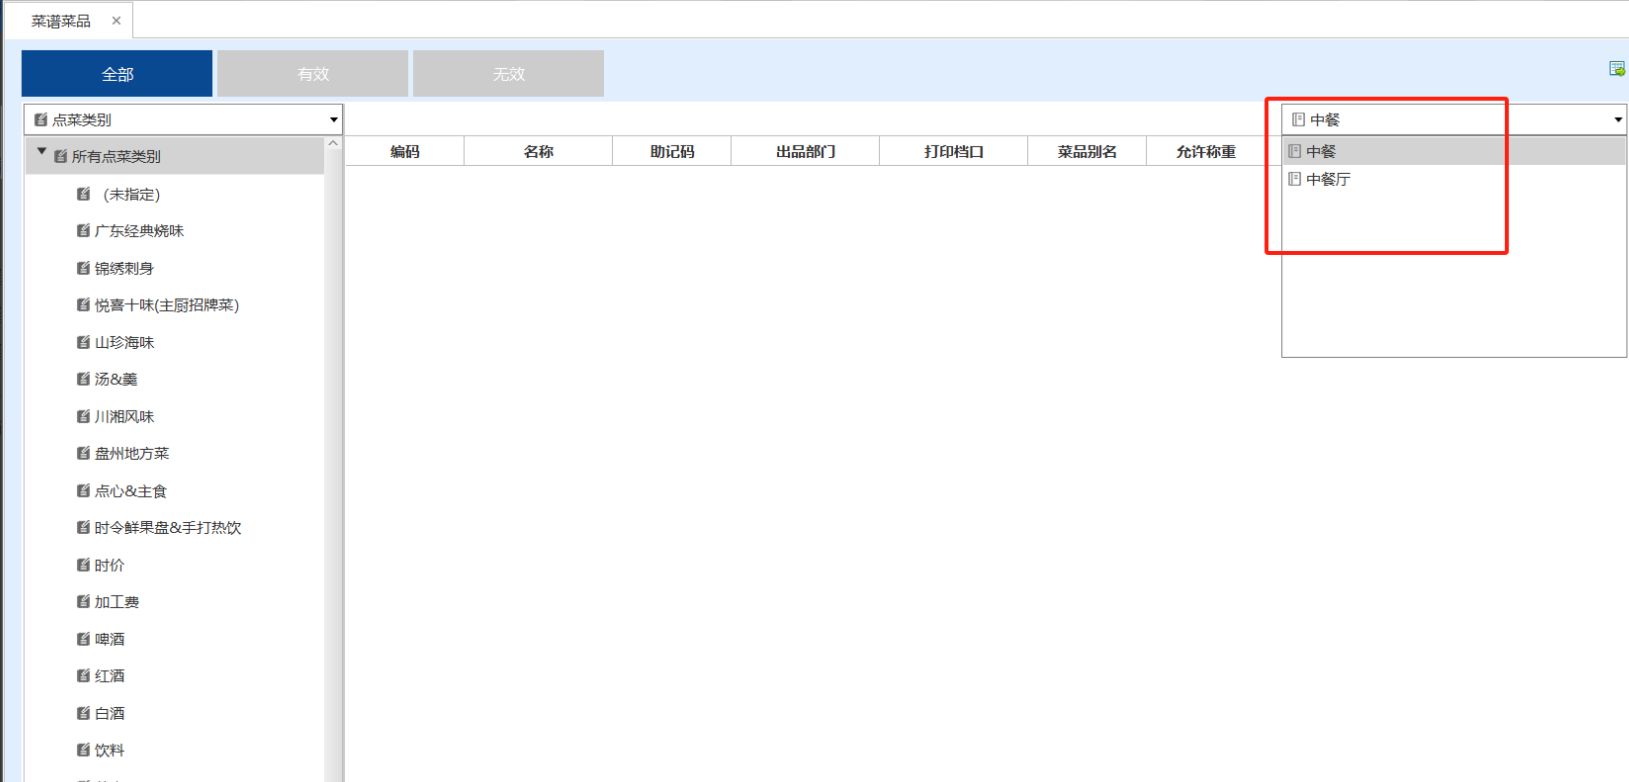Click the category tree scrollbar up arrow
This screenshot has width=1629, height=782.
pyautogui.click(x=333, y=144)
